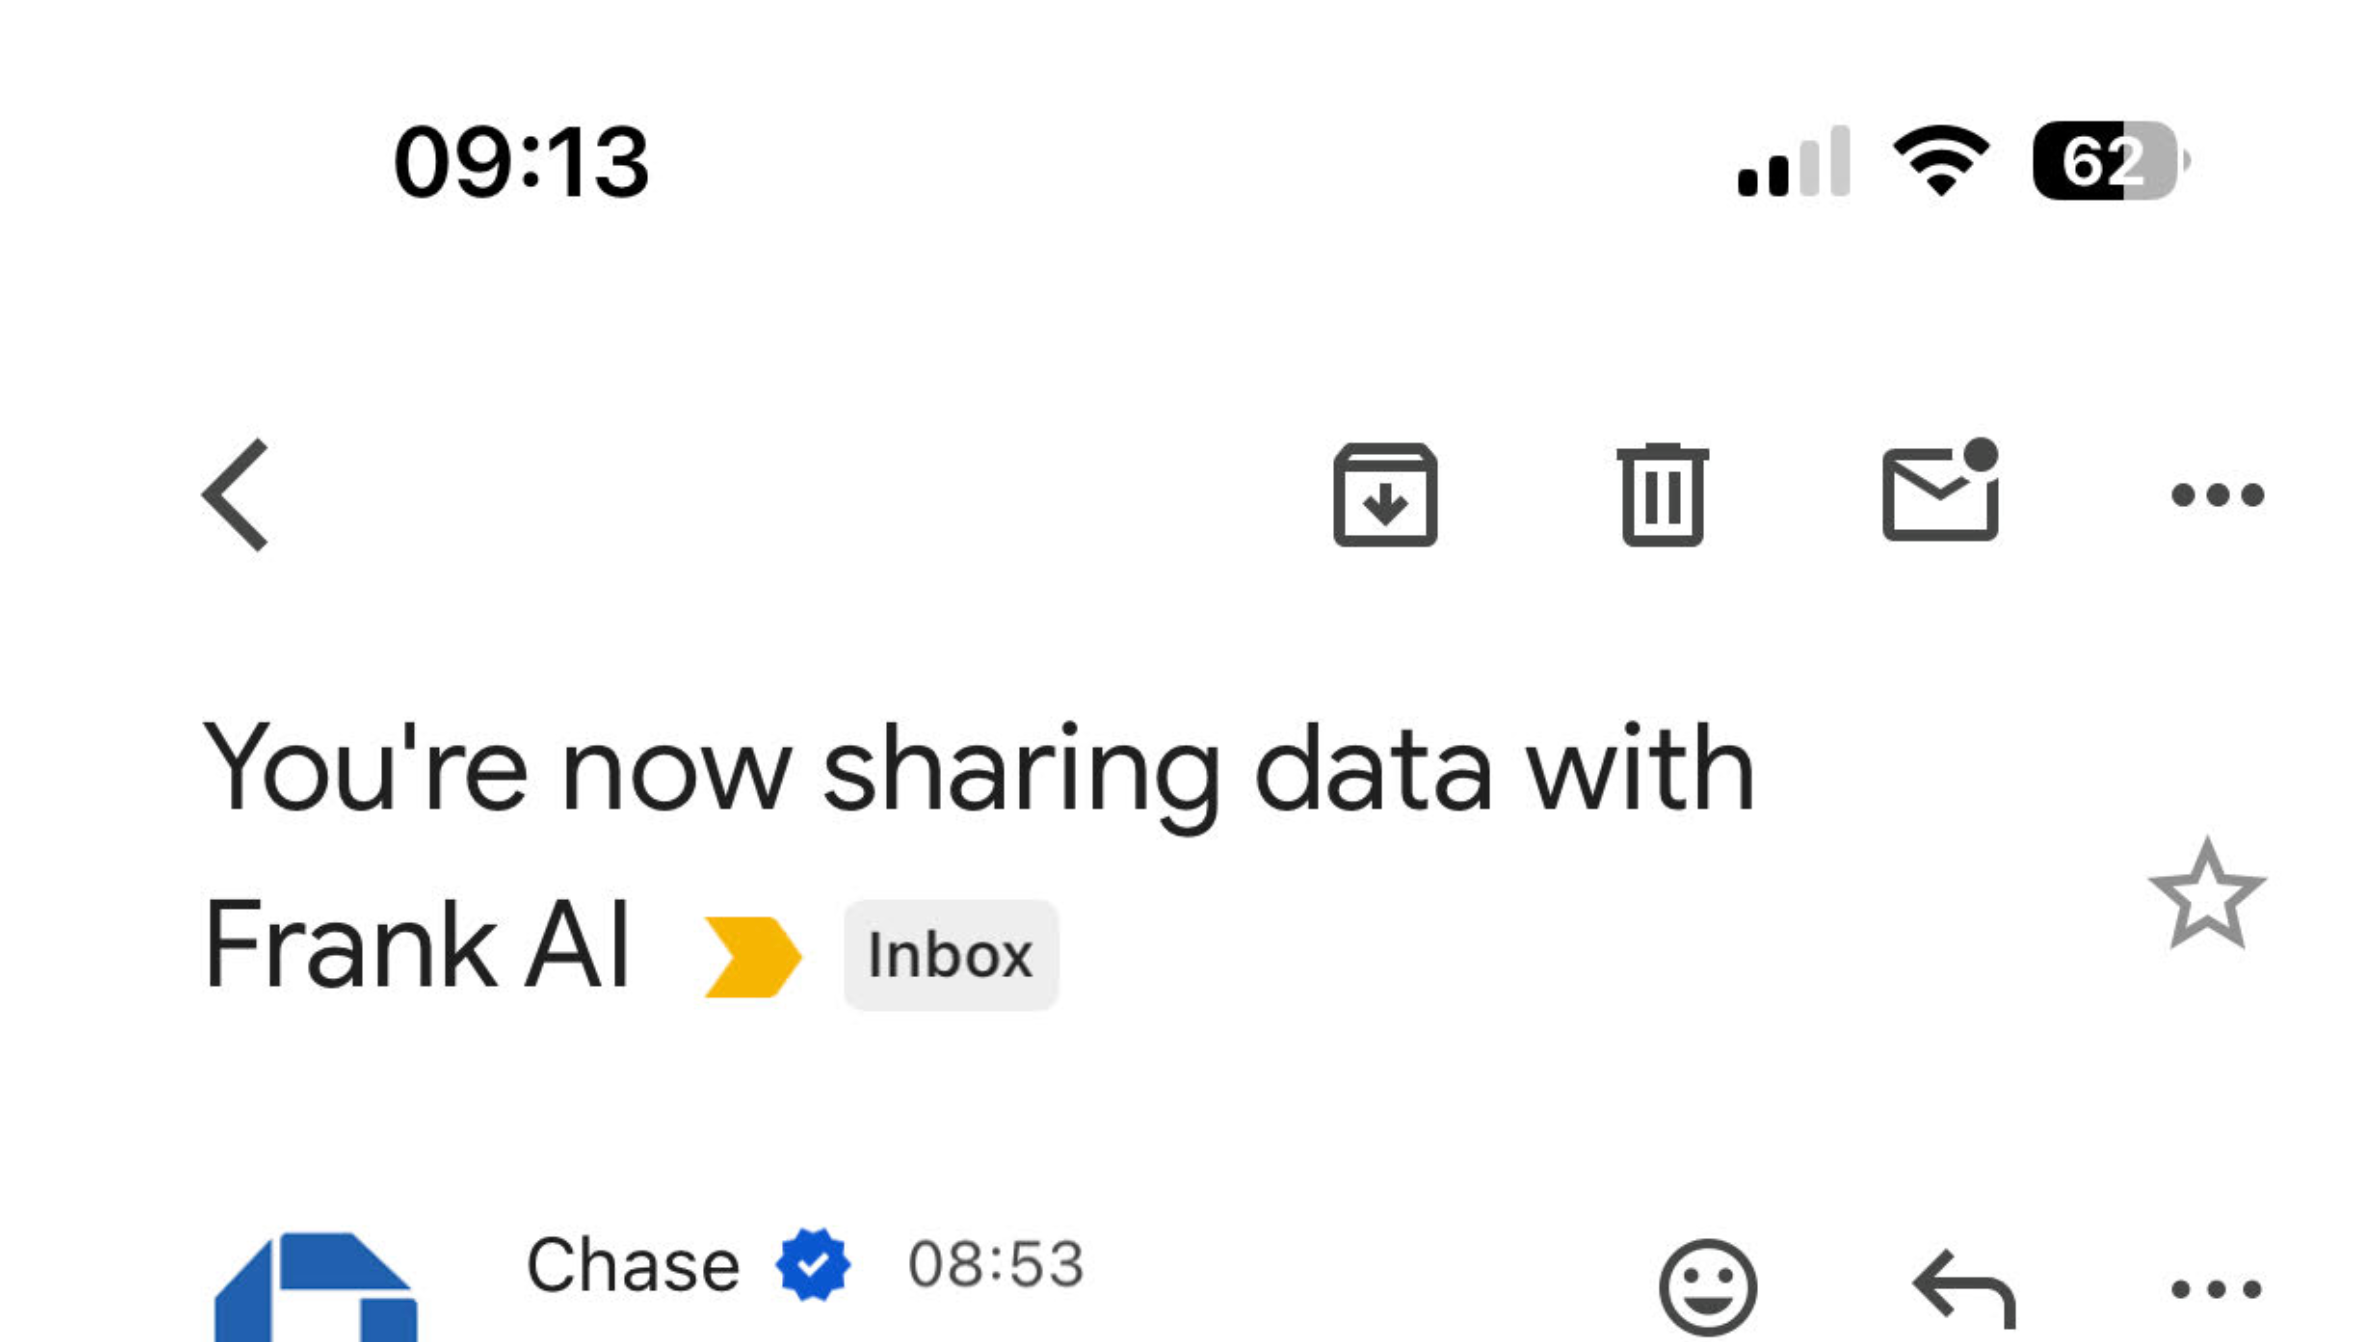Archive this email
The height and width of the screenshot is (1342, 2378).
[1385, 494]
